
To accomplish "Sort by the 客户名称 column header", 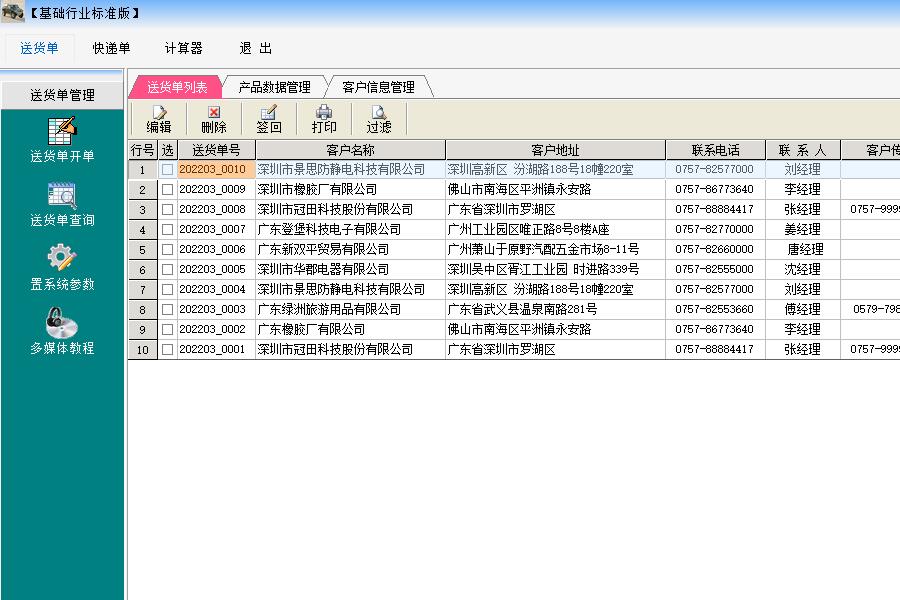I will 350,150.
